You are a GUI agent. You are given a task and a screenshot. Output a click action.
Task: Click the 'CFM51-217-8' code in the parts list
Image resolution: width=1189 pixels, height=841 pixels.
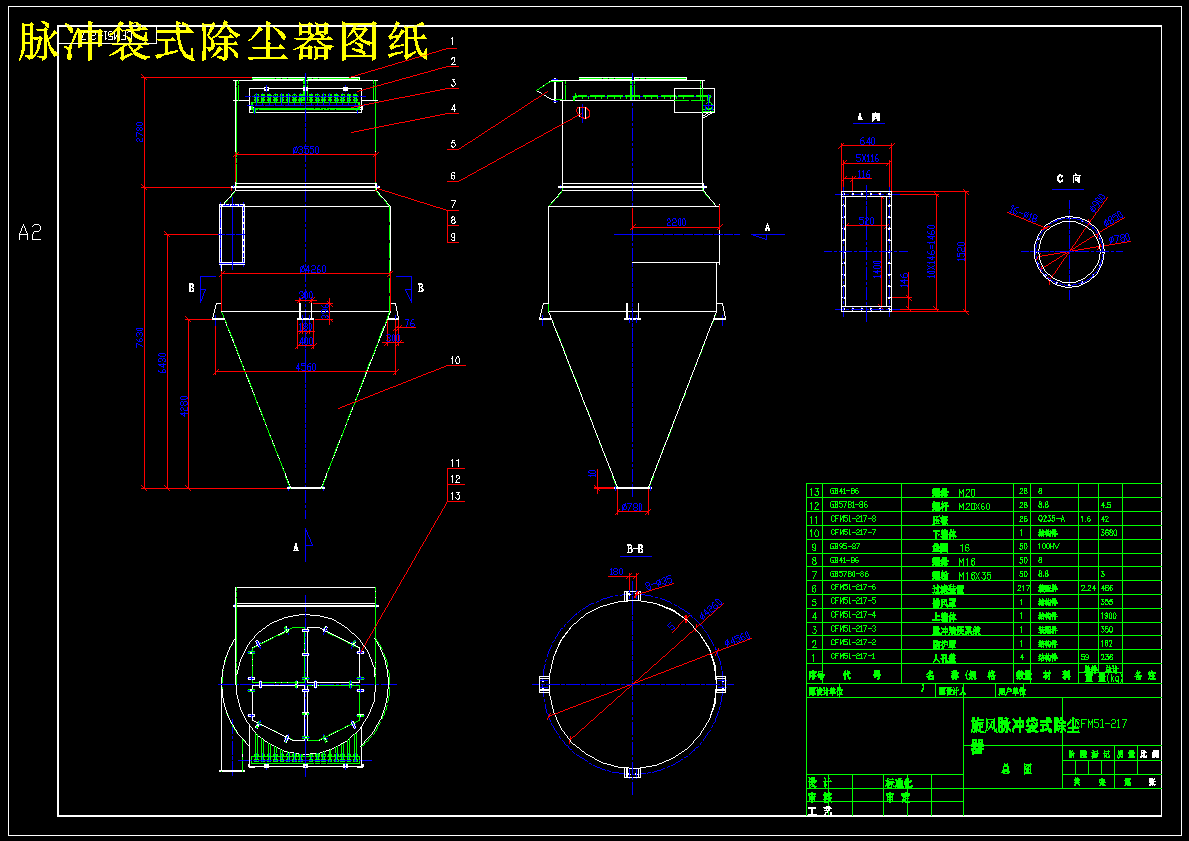853,519
